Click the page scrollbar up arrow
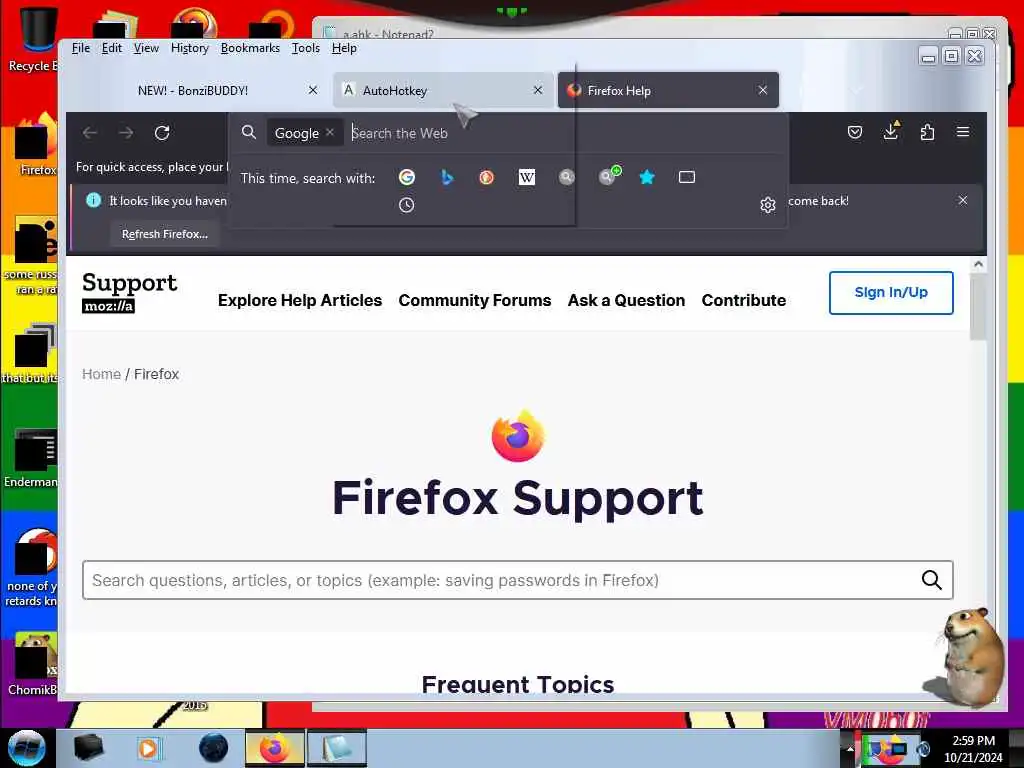The height and width of the screenshot is (768, 1024). 978,264
